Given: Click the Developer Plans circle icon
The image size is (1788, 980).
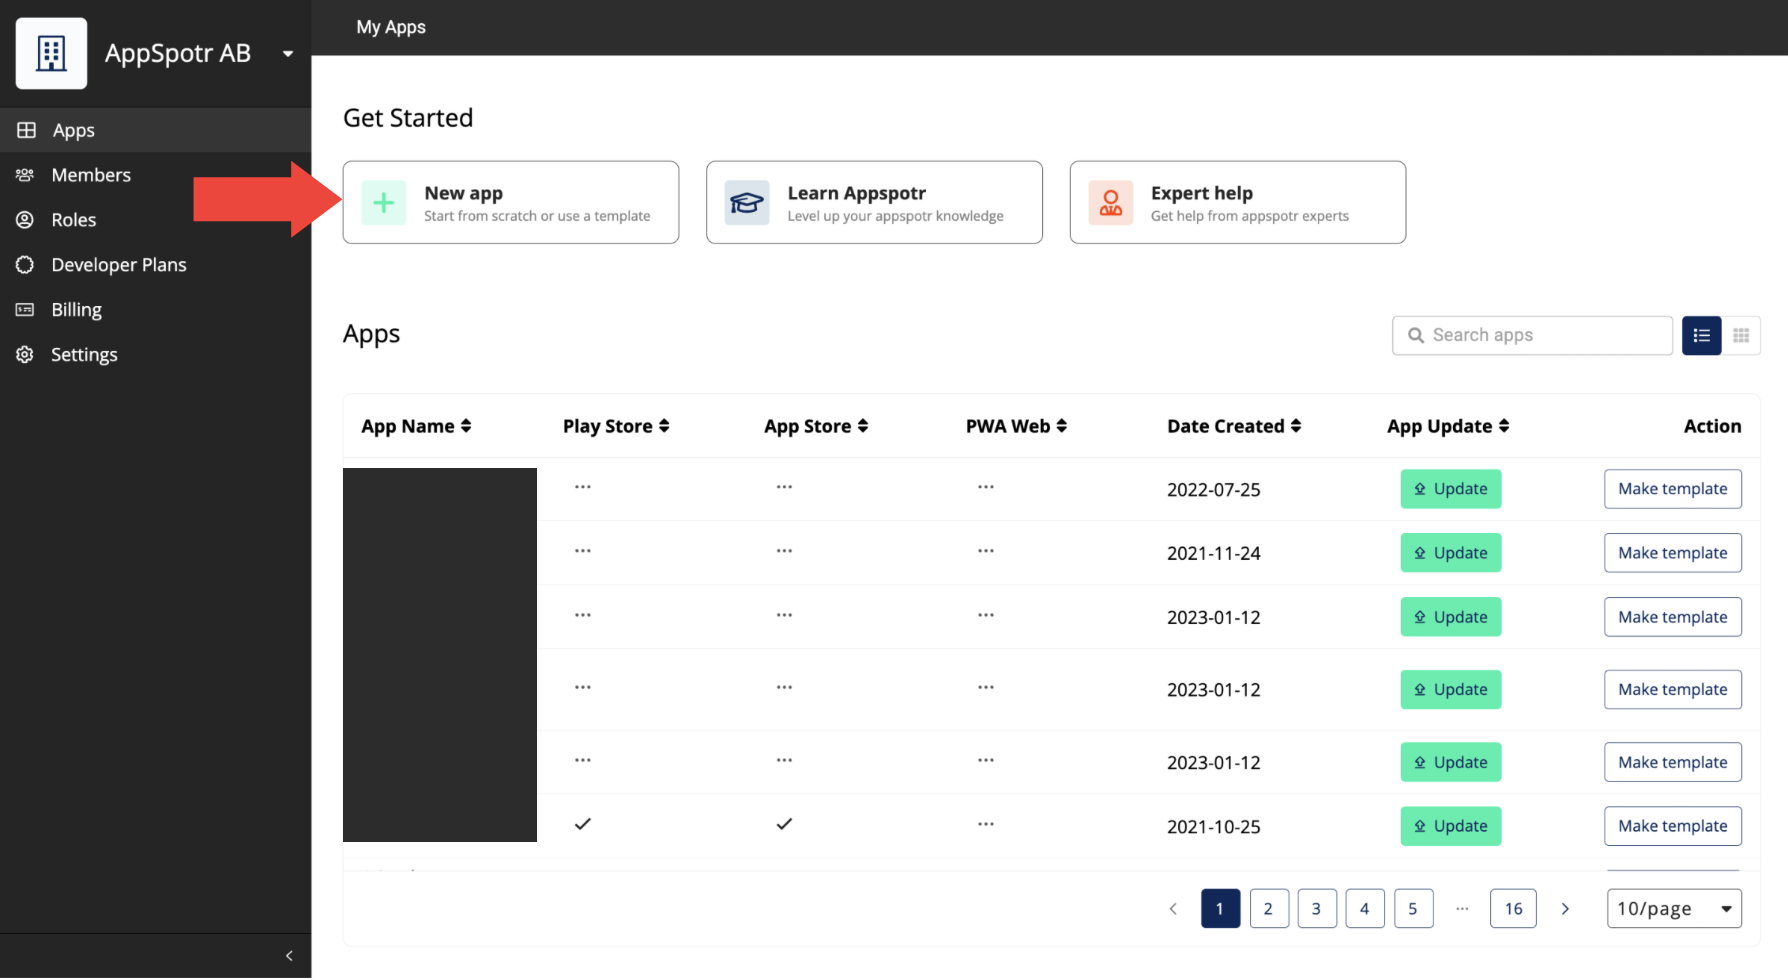Looking at the screenshot, I should [25, 265].
